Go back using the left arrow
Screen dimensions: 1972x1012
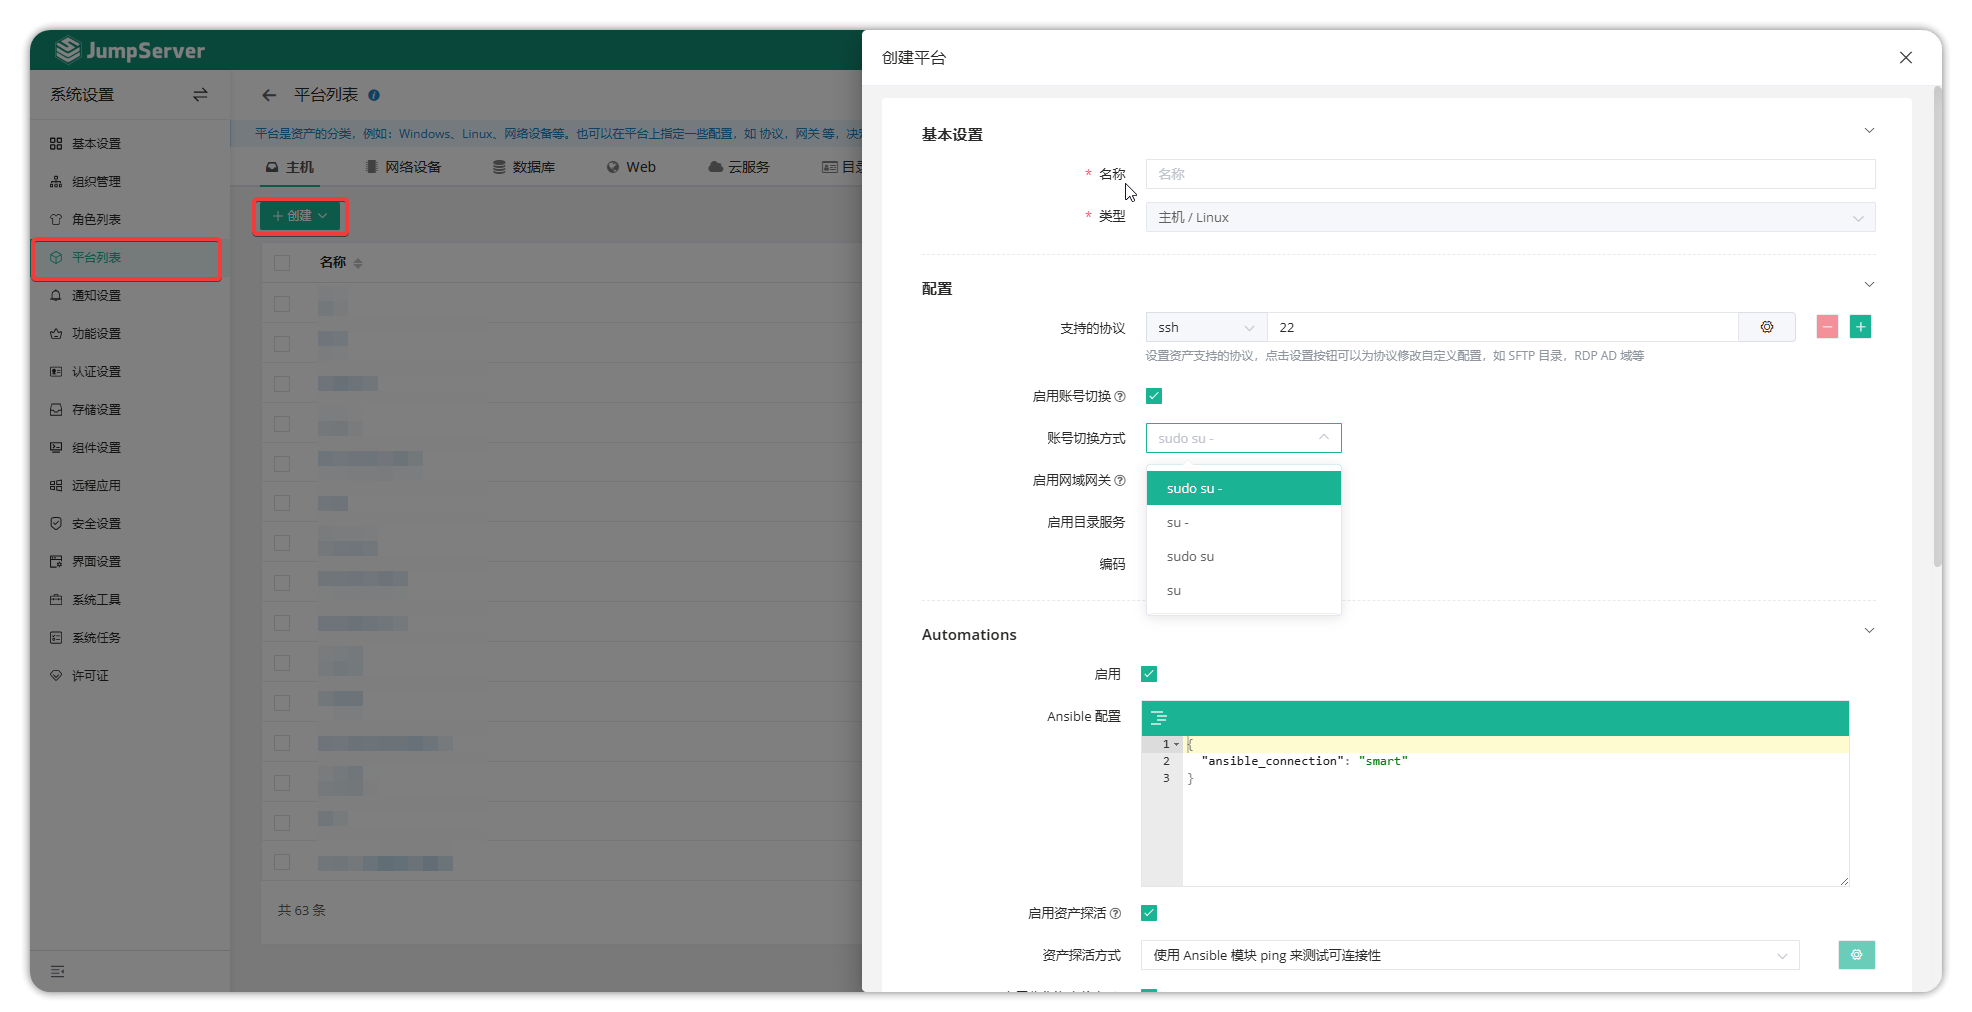(269, 95)
